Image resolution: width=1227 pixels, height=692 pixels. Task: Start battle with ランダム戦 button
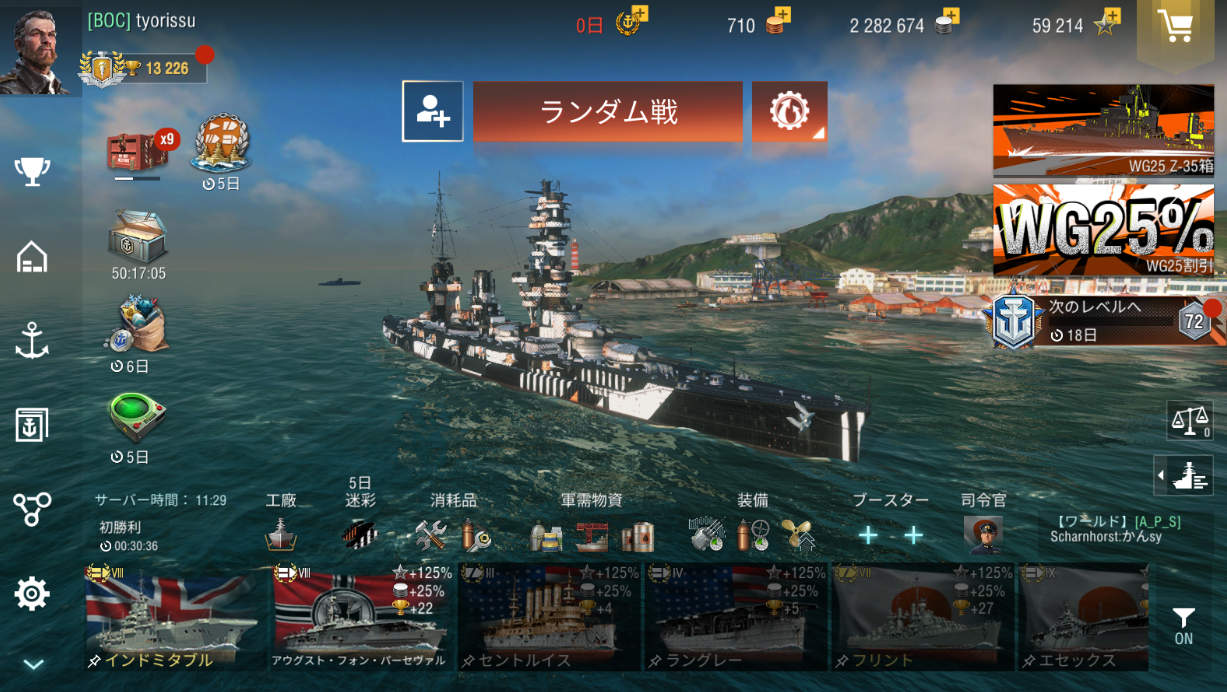coord(608,111)
